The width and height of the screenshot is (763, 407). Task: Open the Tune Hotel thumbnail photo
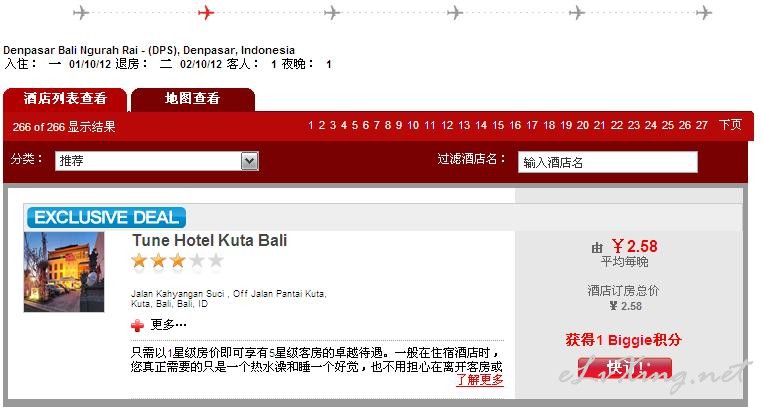(64, 272)
